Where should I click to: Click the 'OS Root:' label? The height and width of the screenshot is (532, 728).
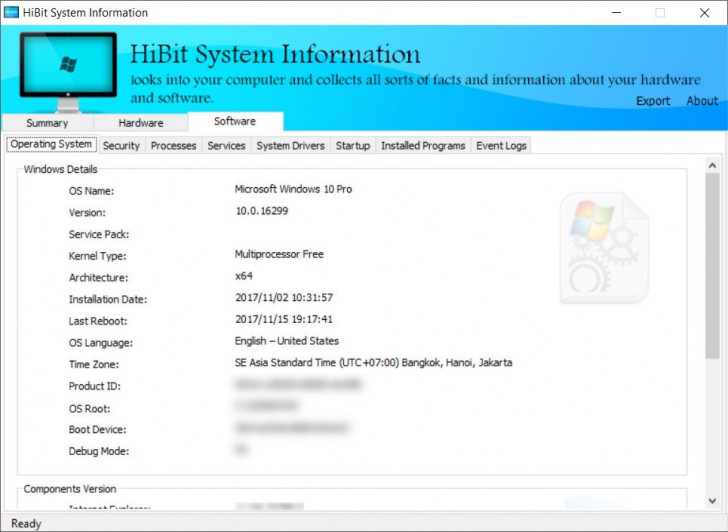point(90,409)
